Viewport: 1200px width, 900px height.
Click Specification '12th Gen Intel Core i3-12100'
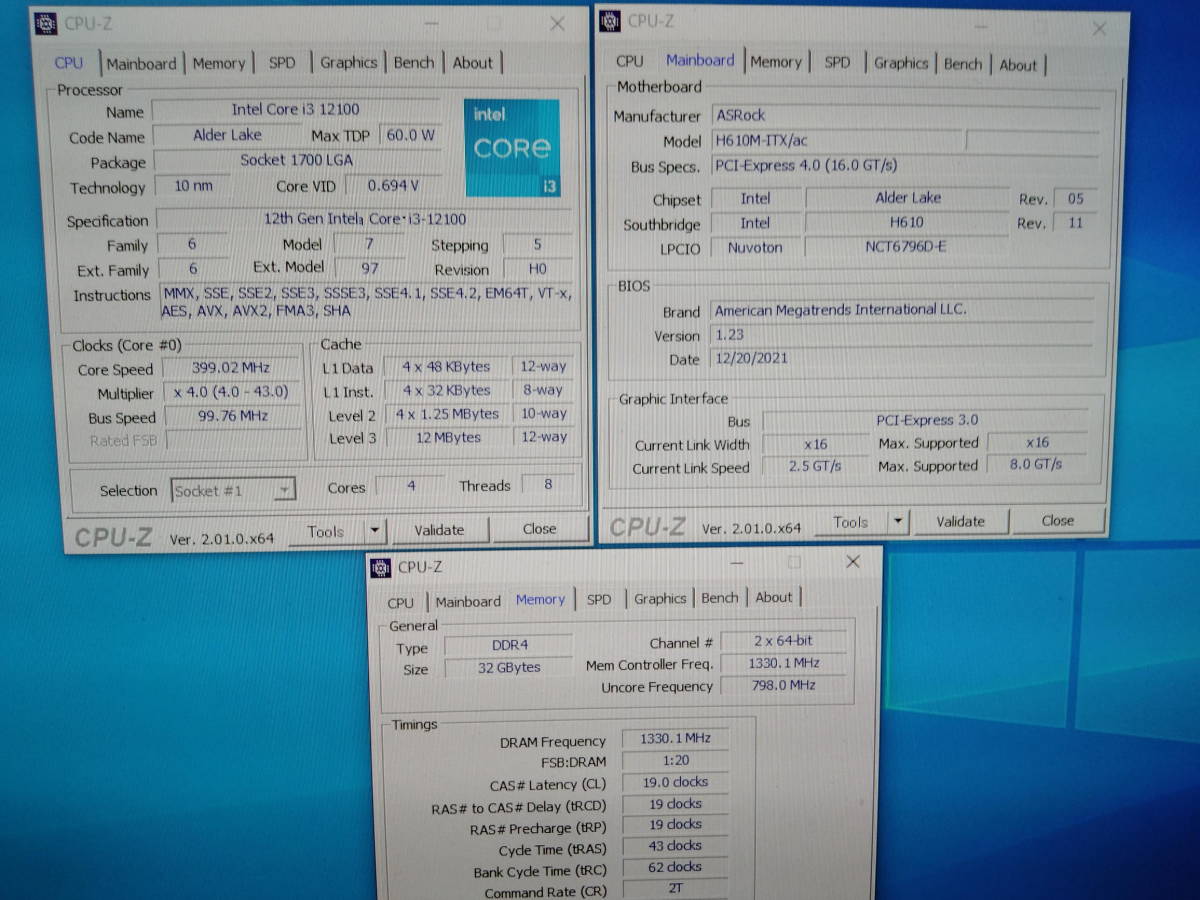point(364,219)
